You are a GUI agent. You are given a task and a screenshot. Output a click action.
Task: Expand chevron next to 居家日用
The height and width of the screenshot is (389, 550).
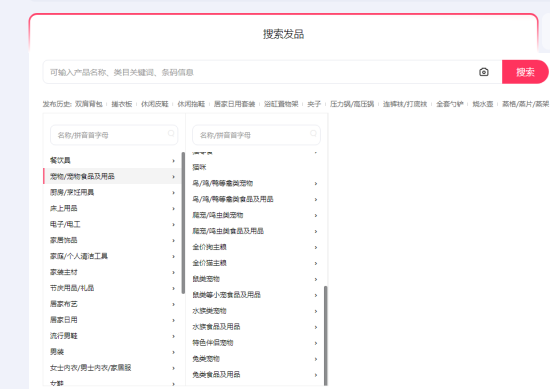173,320
